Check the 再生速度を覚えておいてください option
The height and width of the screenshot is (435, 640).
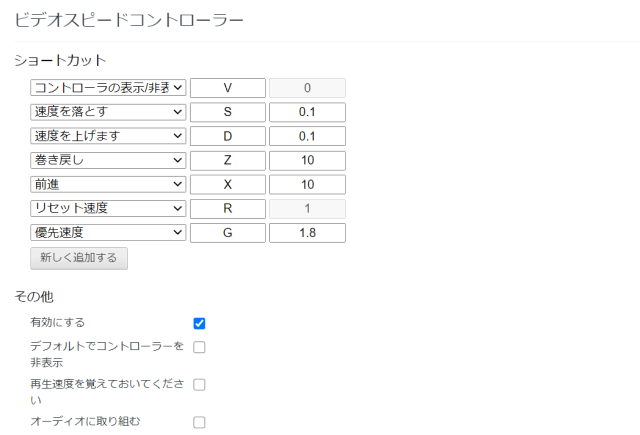(x=199, y=384)
